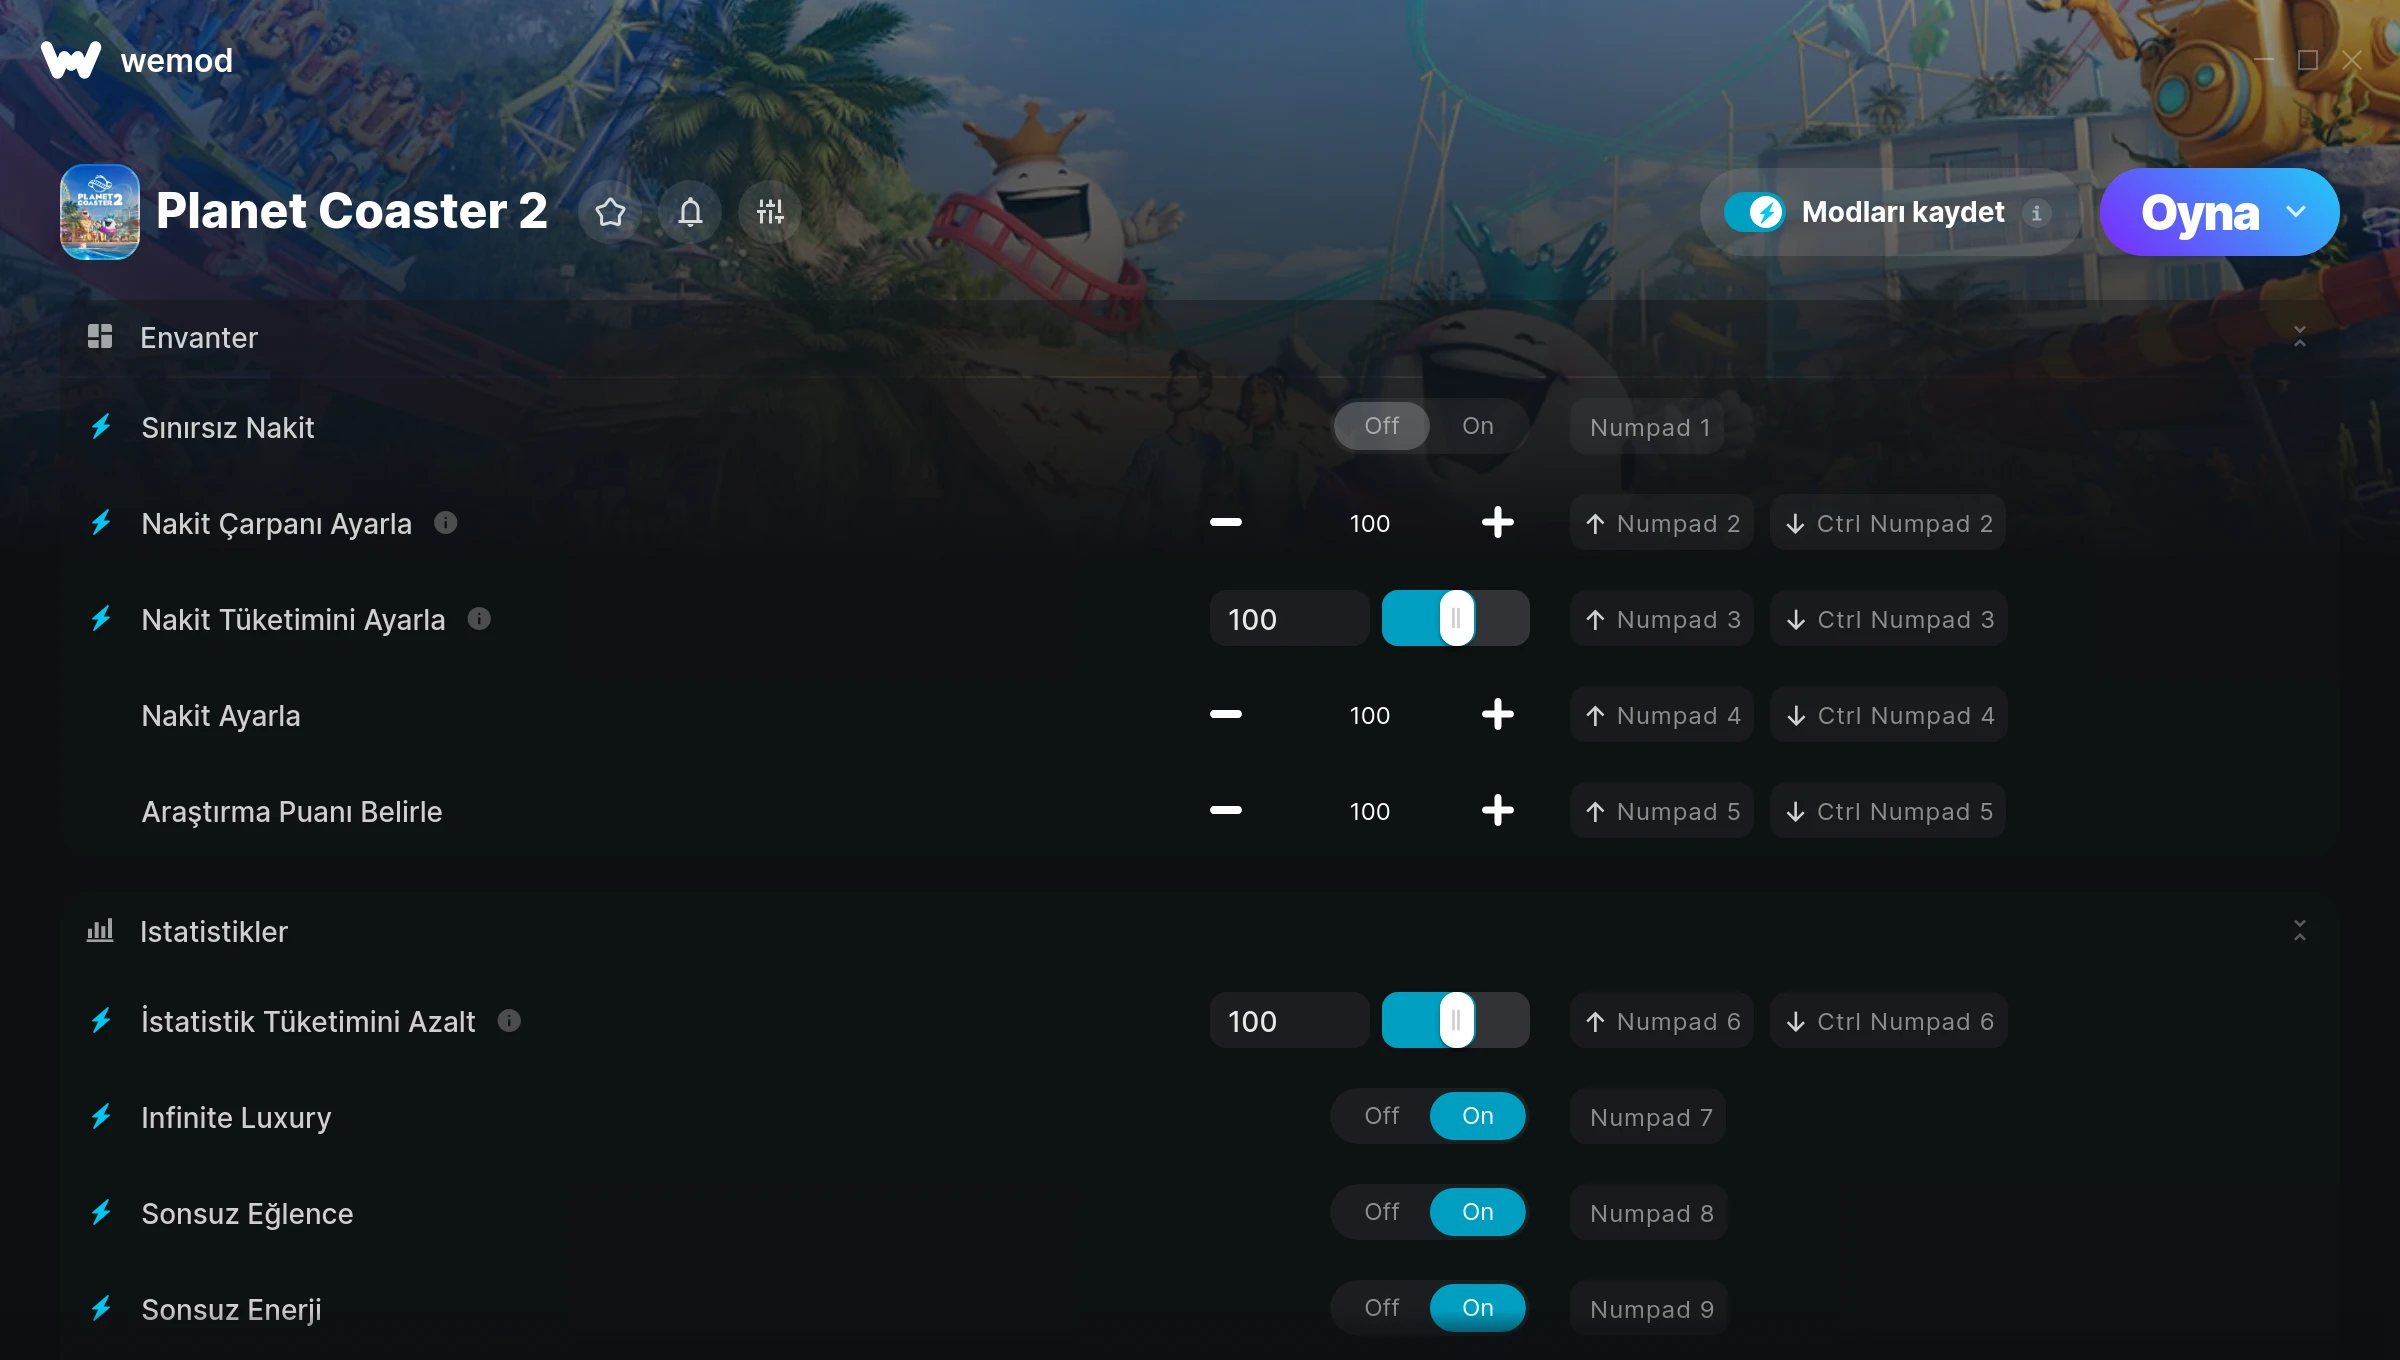Show info for İstatistik Tüketimini Azalt
The image size is (2400, 1360).
(x=509, y=1021)
